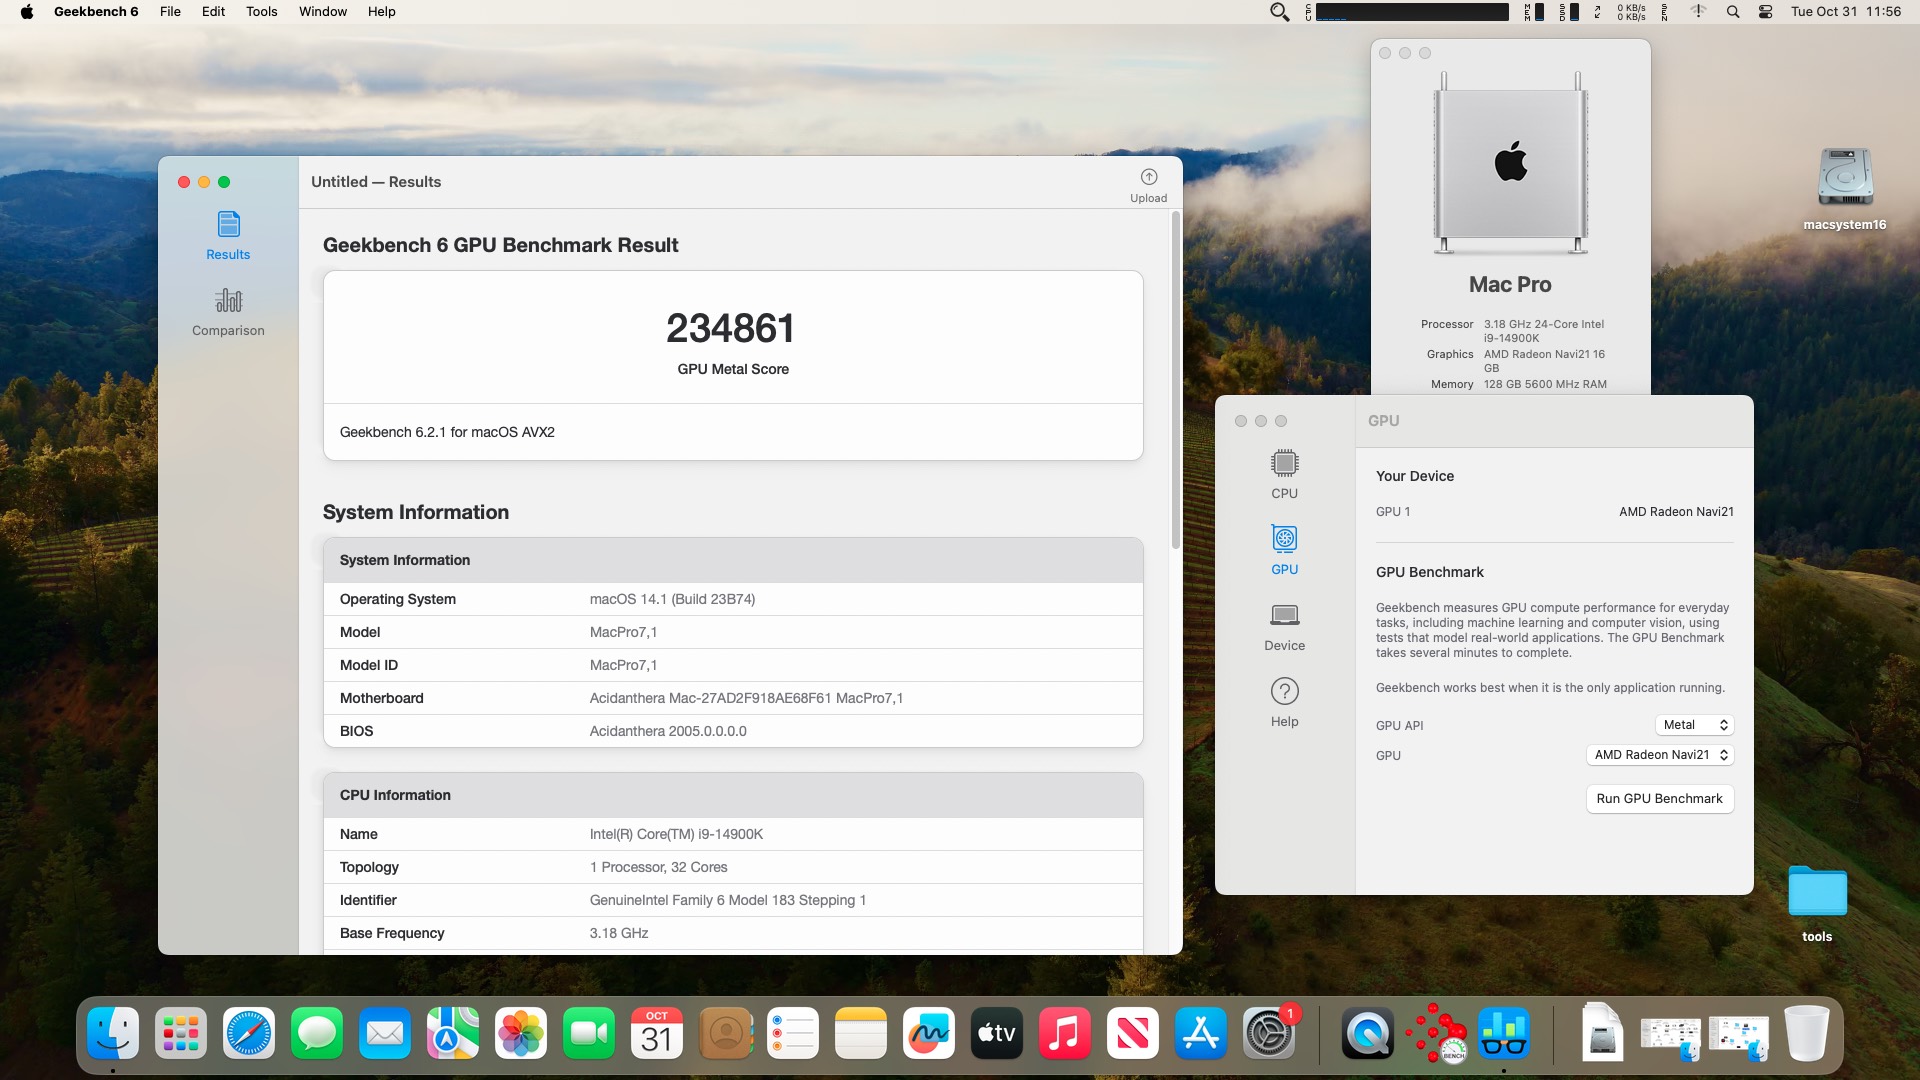Click Run GPU Benchmark button
The width and height of the screenshot is (1920, 1080).
point(1660,799)
